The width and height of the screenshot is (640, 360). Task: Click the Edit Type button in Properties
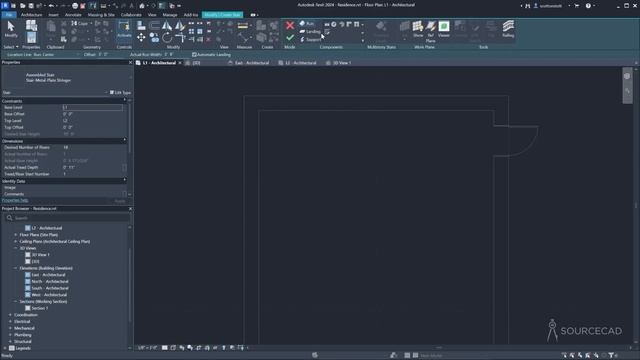click(x=120, y=93)
